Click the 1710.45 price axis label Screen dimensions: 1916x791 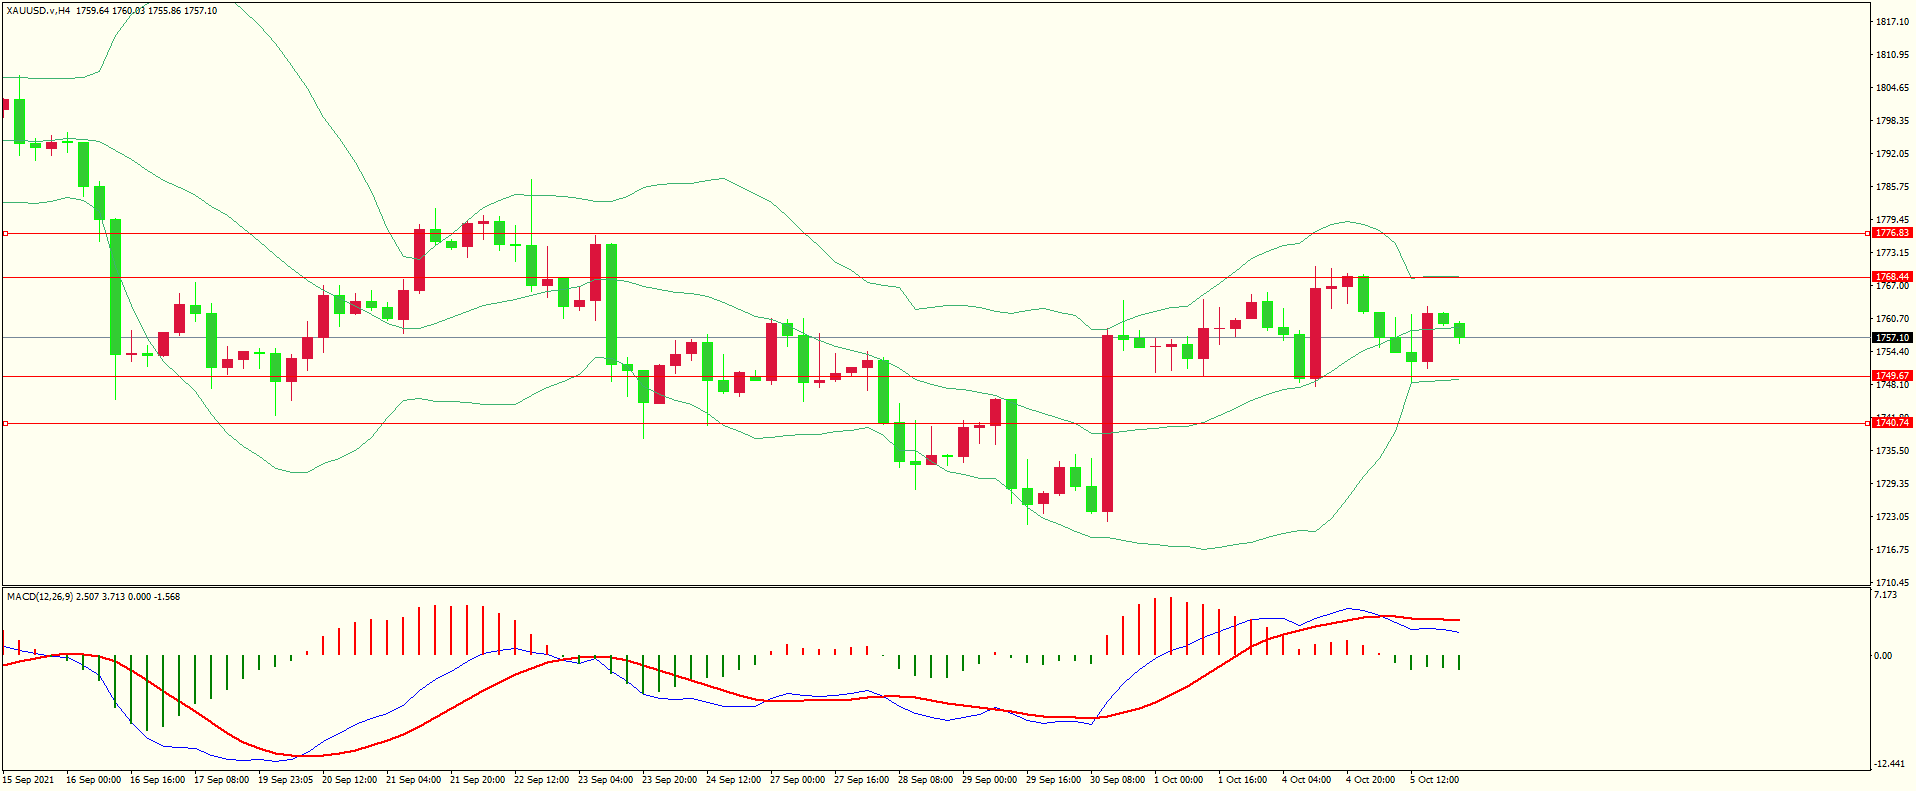point(1893,582)
